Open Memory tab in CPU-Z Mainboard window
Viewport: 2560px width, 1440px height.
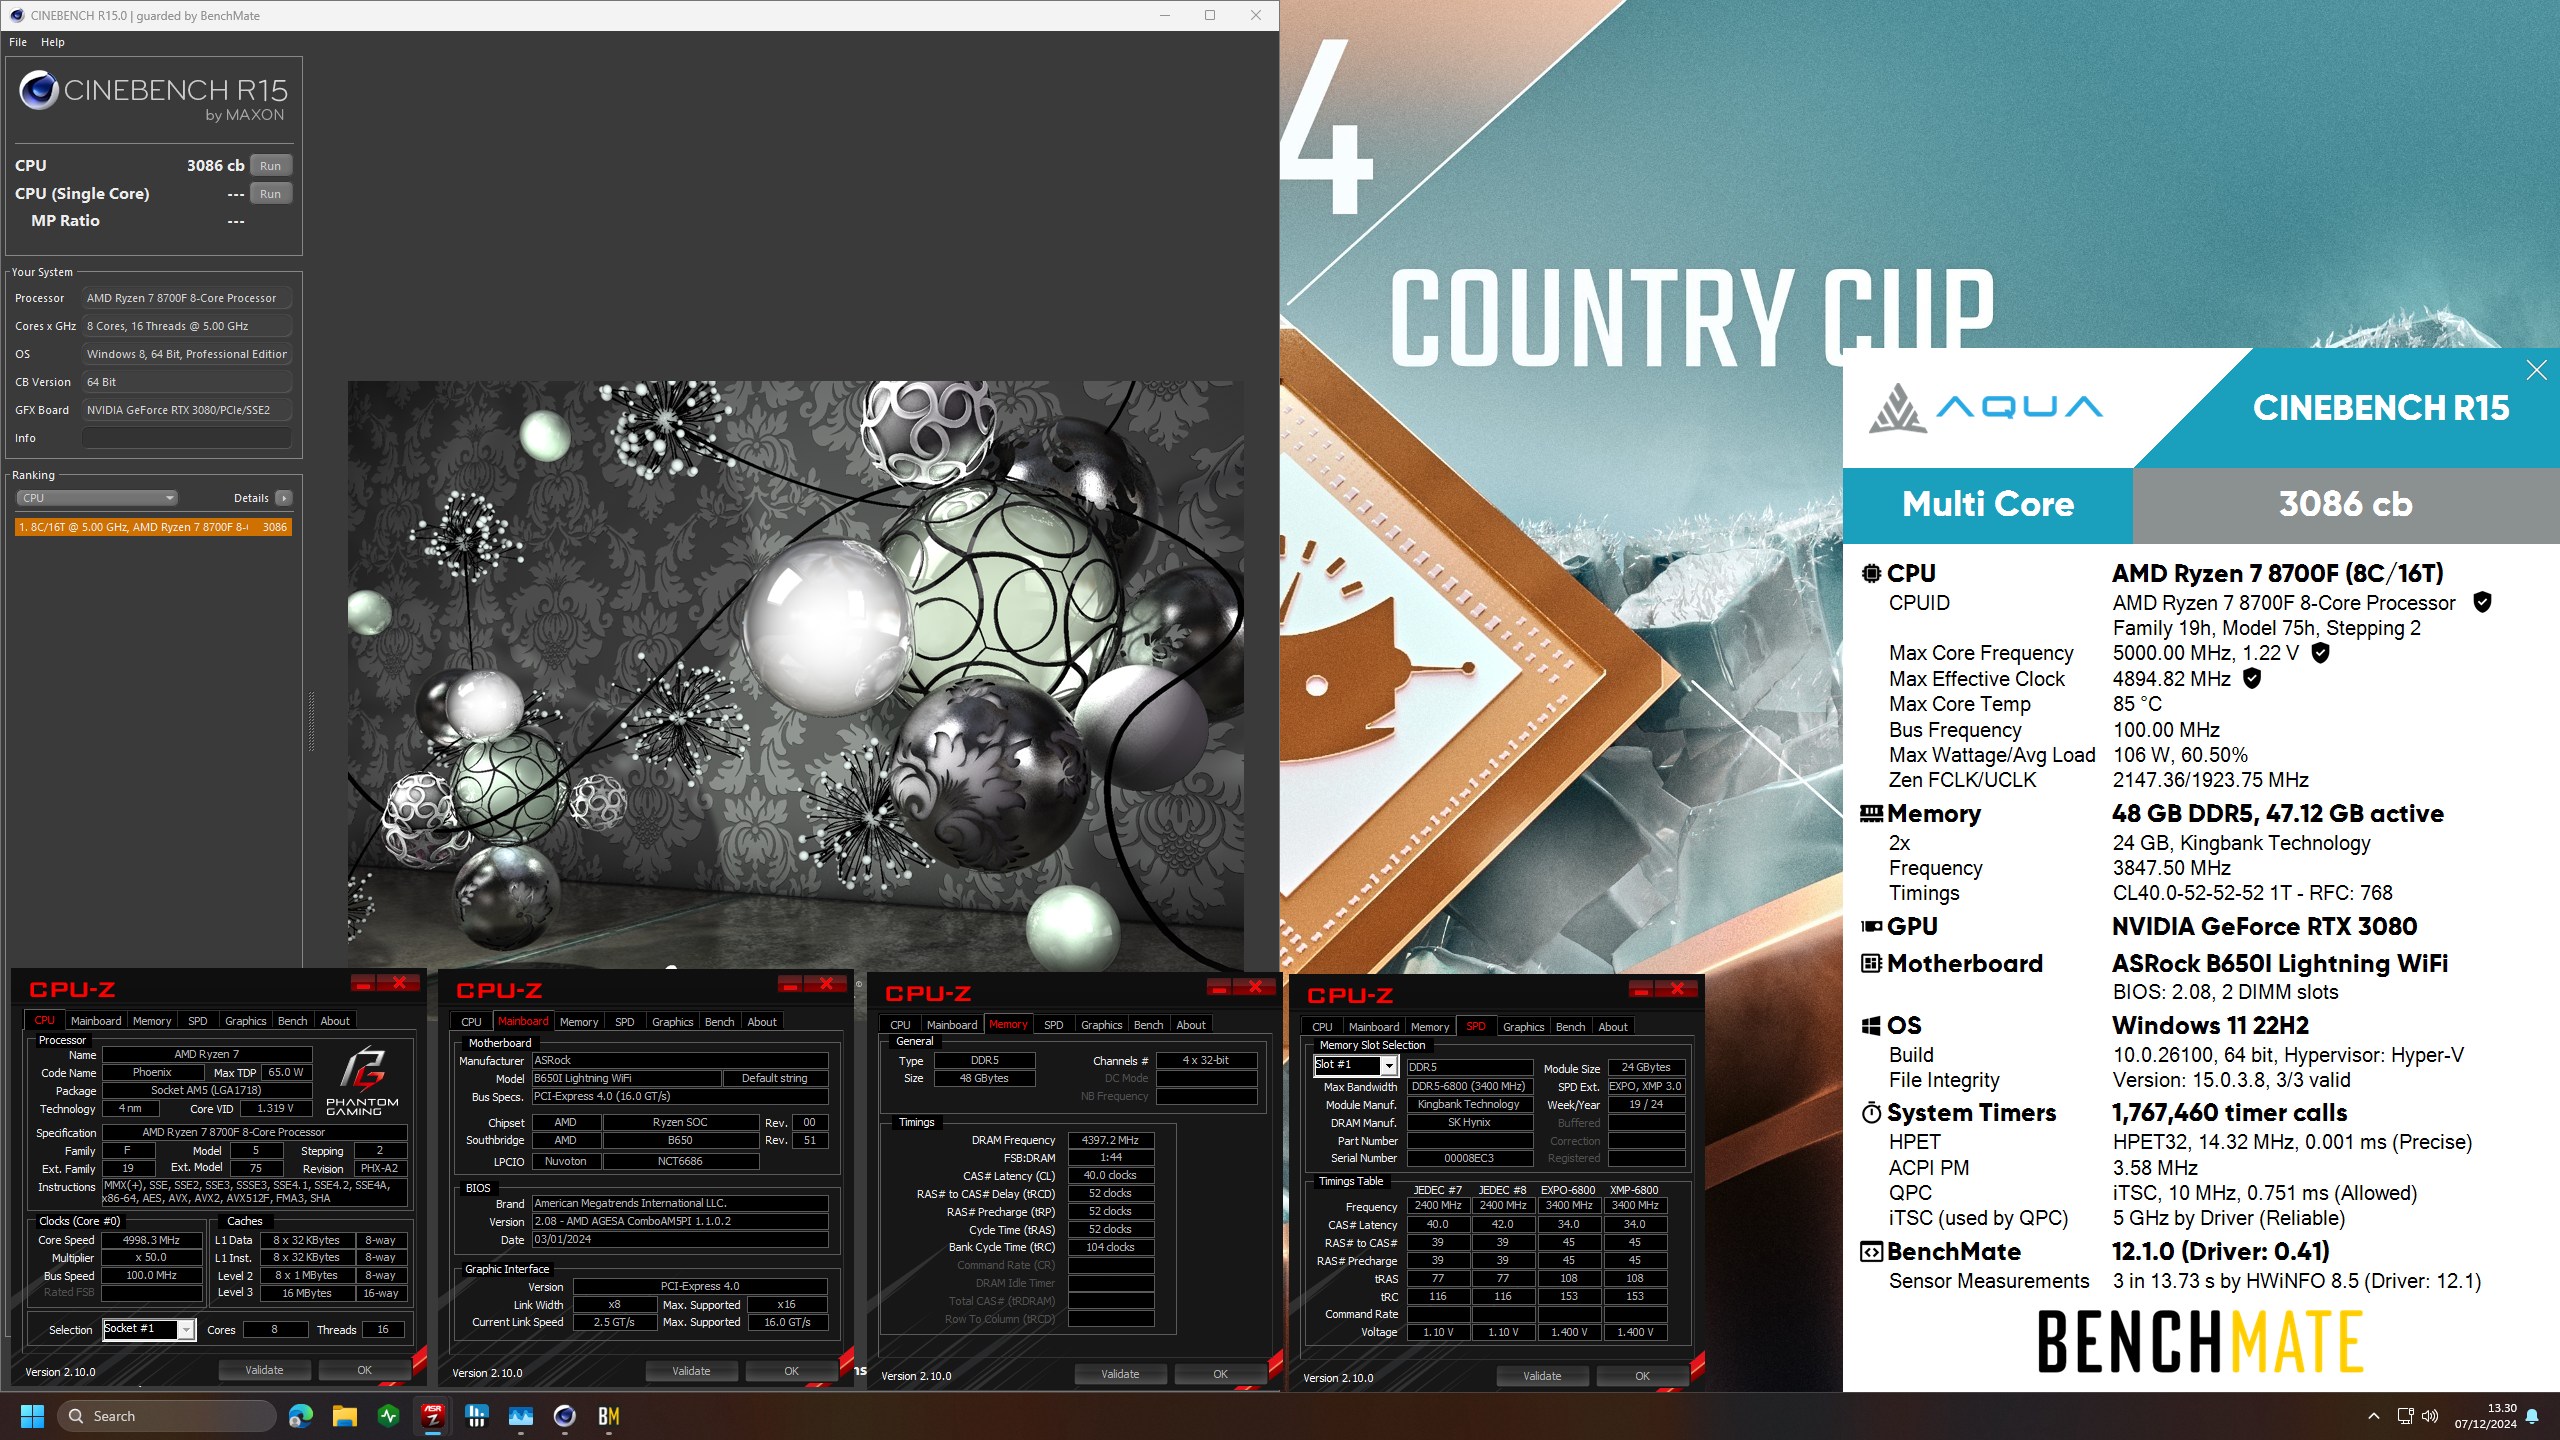(x=579, y=1022)
